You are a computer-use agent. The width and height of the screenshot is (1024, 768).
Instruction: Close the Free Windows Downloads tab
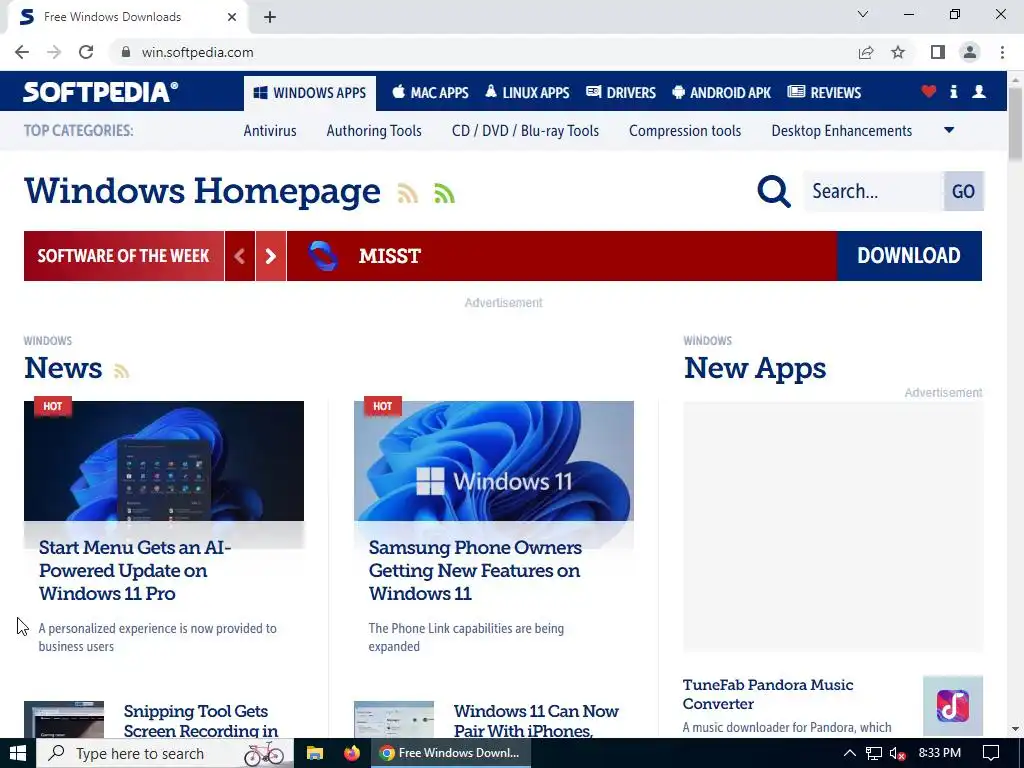232,17
